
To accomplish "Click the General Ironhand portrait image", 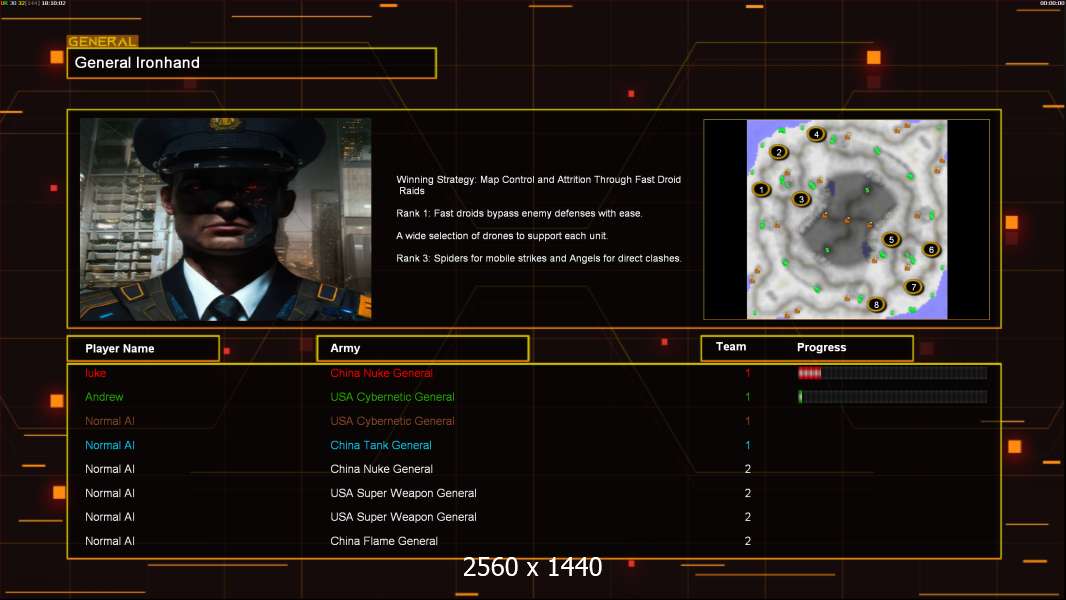I will coord(226,219).
